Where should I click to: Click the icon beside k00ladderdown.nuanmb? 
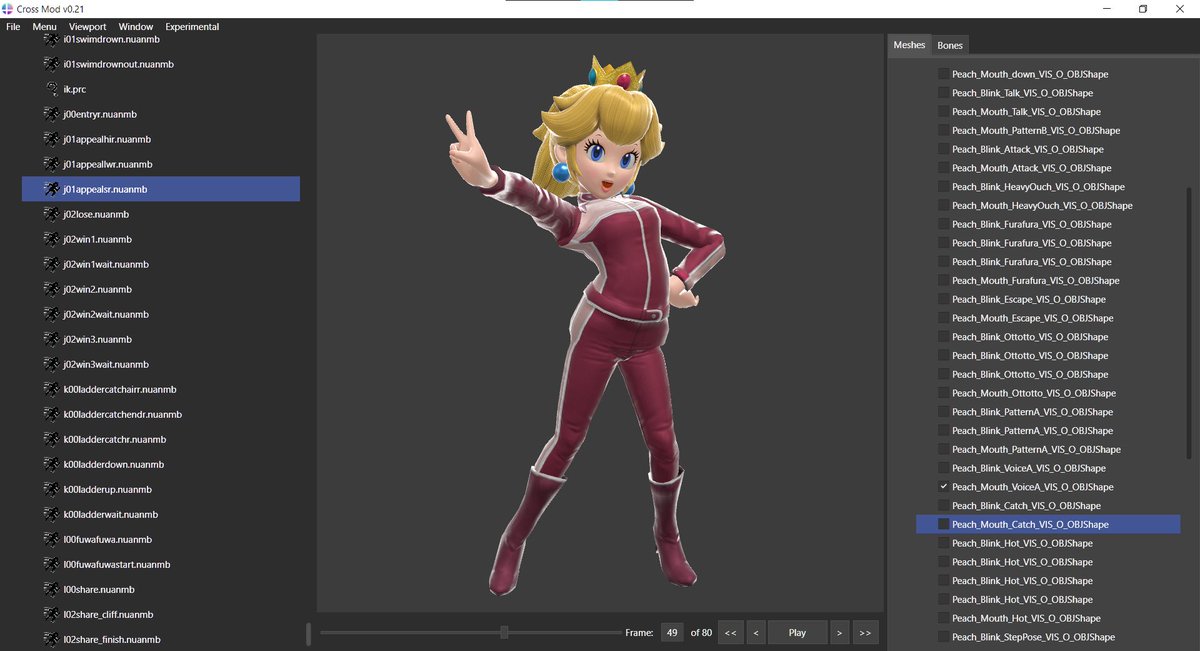click(51, 464)
